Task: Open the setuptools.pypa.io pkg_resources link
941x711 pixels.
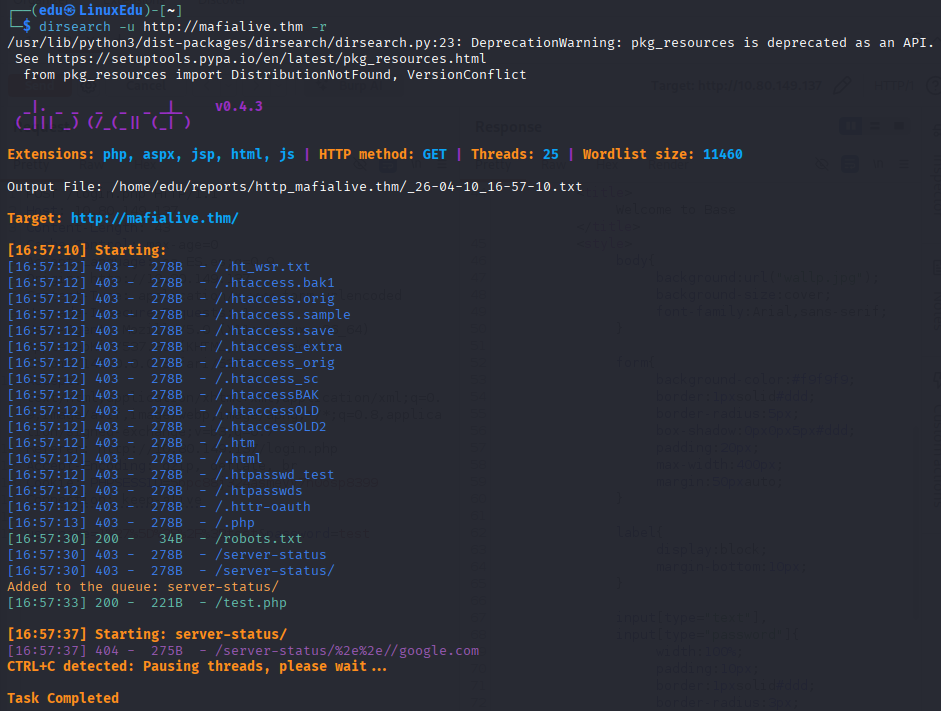Action: click(266, 59)
